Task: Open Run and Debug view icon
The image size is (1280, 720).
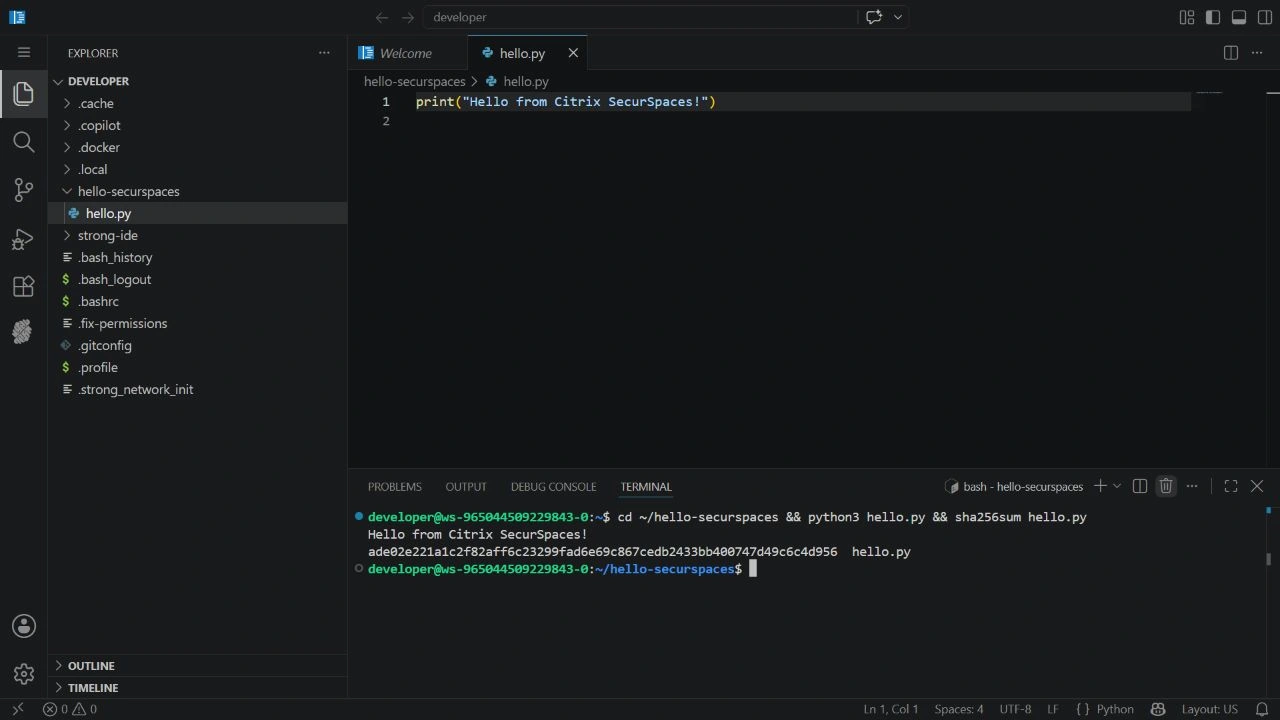Action: pyautogui.click(x=24, y=239)
